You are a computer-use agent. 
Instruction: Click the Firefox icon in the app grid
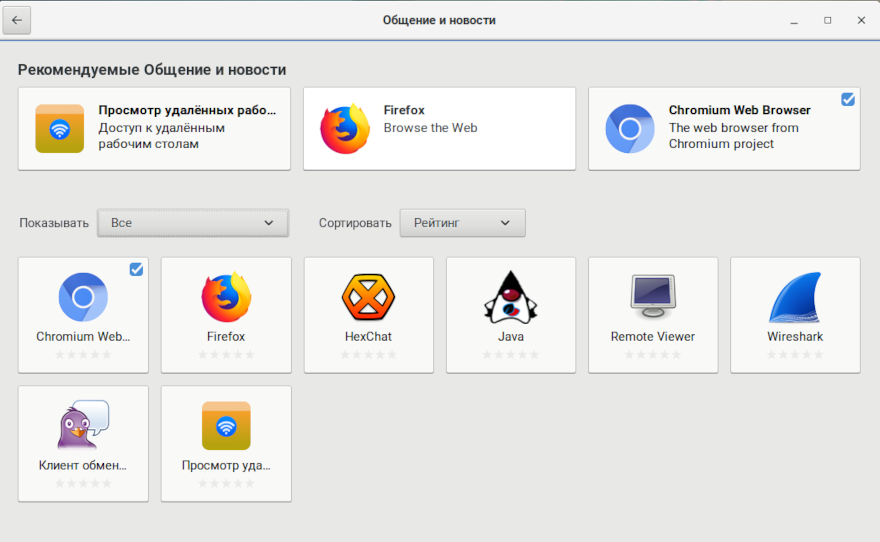[x=226, y=297]
